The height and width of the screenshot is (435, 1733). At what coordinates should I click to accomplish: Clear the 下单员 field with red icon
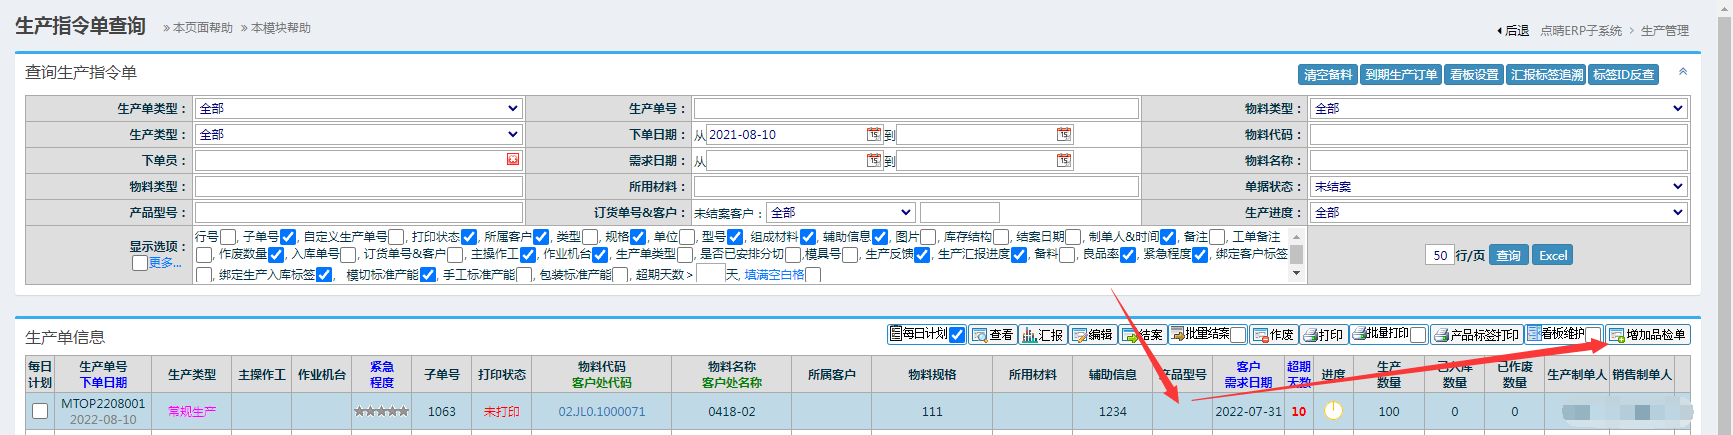(x=513, y=160)
